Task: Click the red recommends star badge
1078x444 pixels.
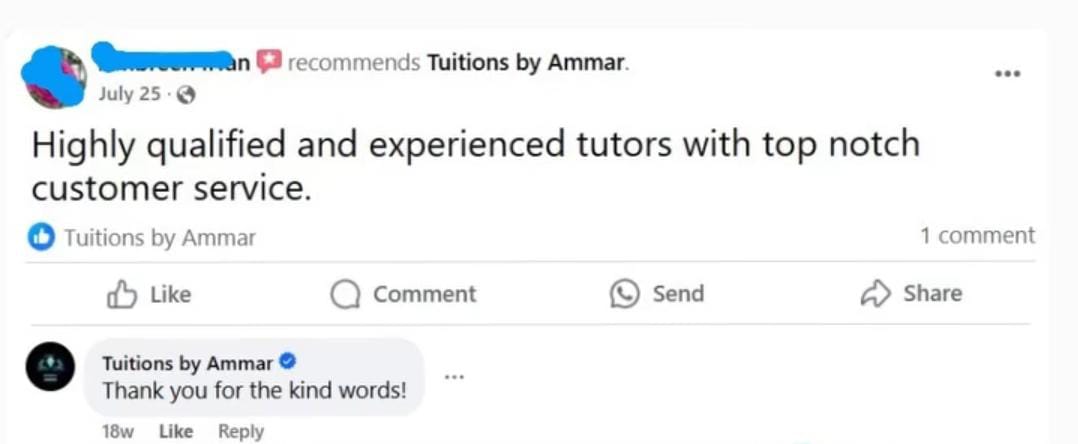Action: coord(268,62)
